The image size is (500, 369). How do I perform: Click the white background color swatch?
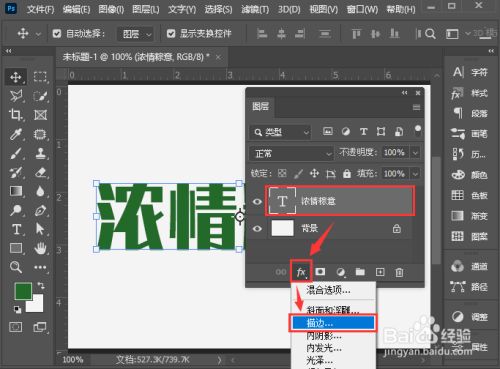(37, 305)
